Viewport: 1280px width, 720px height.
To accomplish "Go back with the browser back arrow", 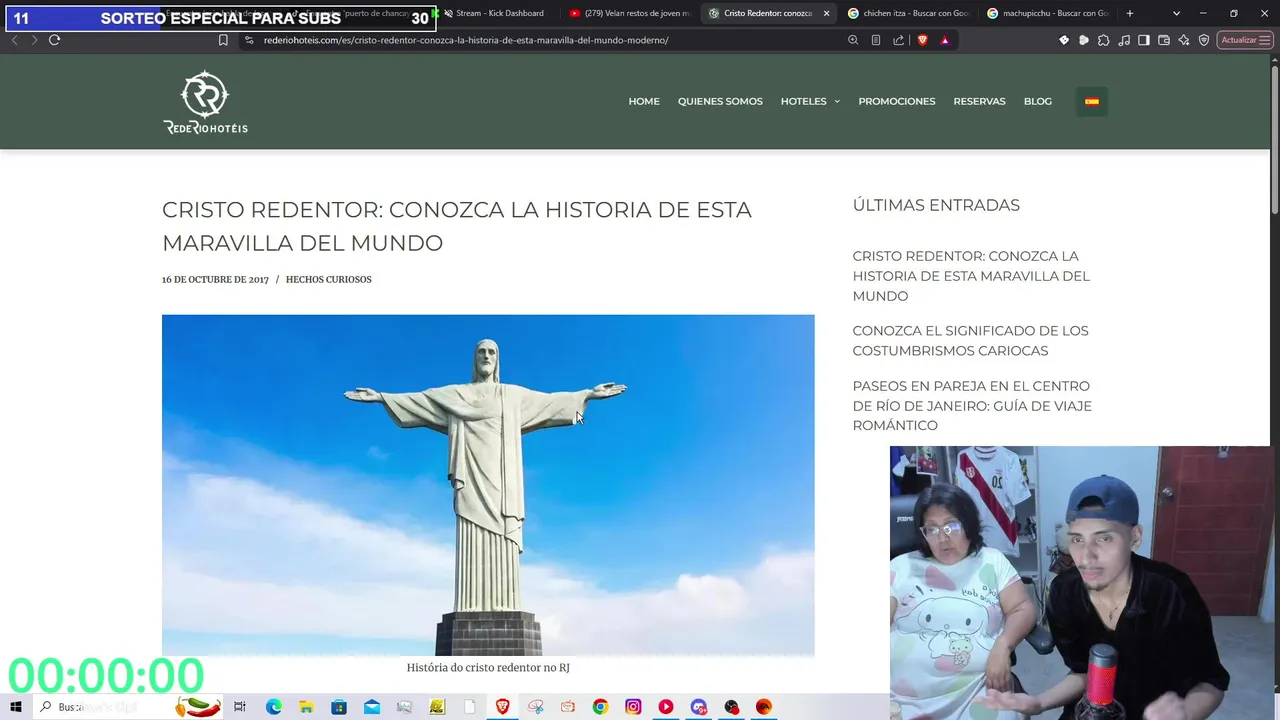I will pos(14,40).
